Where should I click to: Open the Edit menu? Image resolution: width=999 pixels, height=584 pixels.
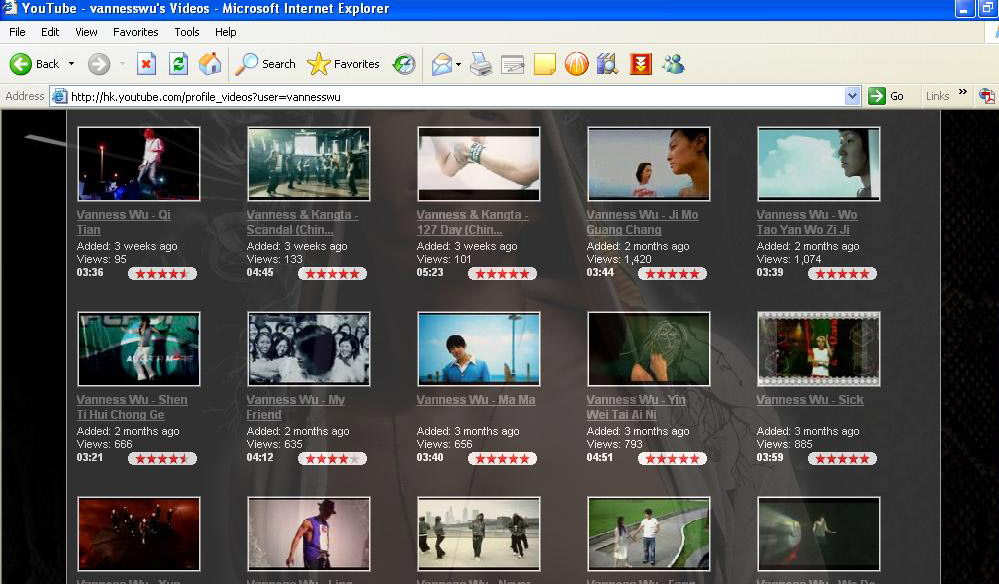50,32
